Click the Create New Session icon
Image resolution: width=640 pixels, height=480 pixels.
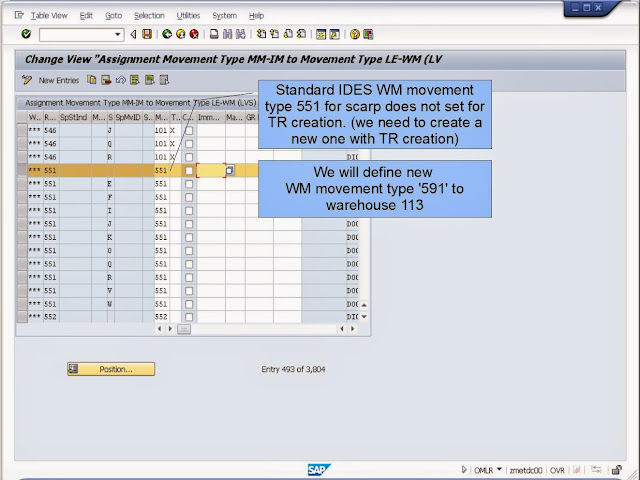(x=321, y=34)
